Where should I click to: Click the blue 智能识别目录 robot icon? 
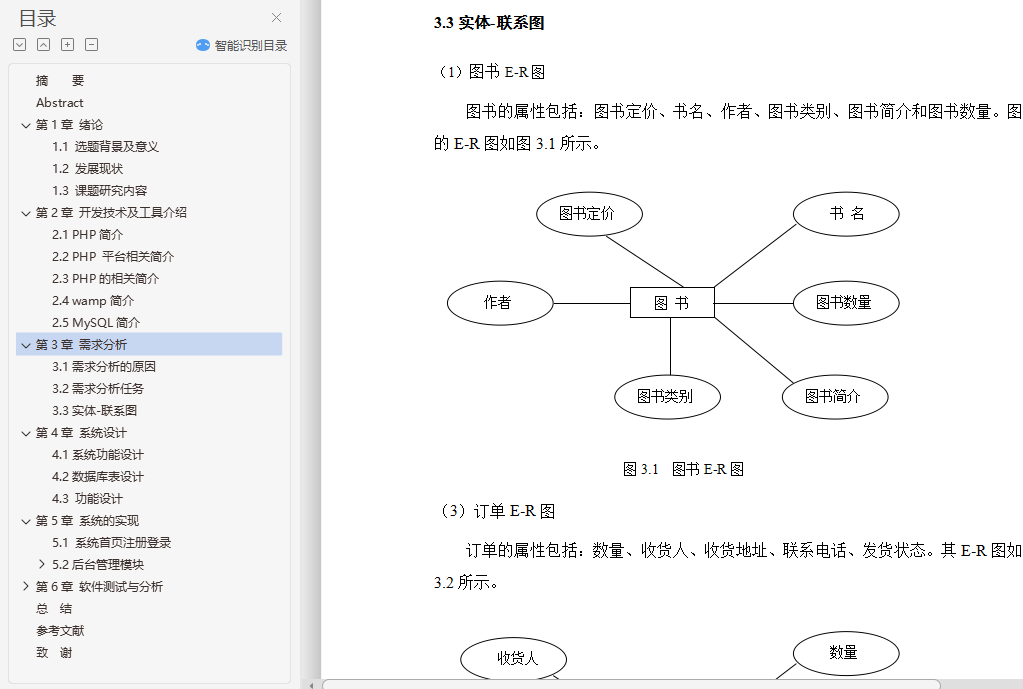pos(203,45)
